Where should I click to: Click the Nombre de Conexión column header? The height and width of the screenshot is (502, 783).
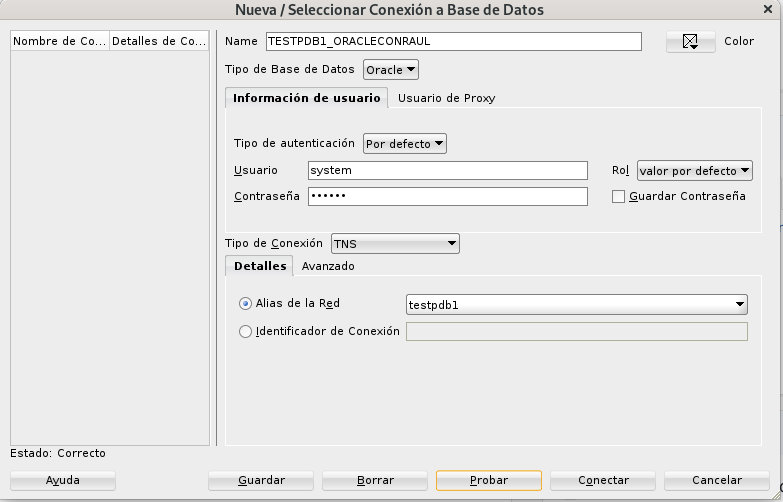coord(59,42)
